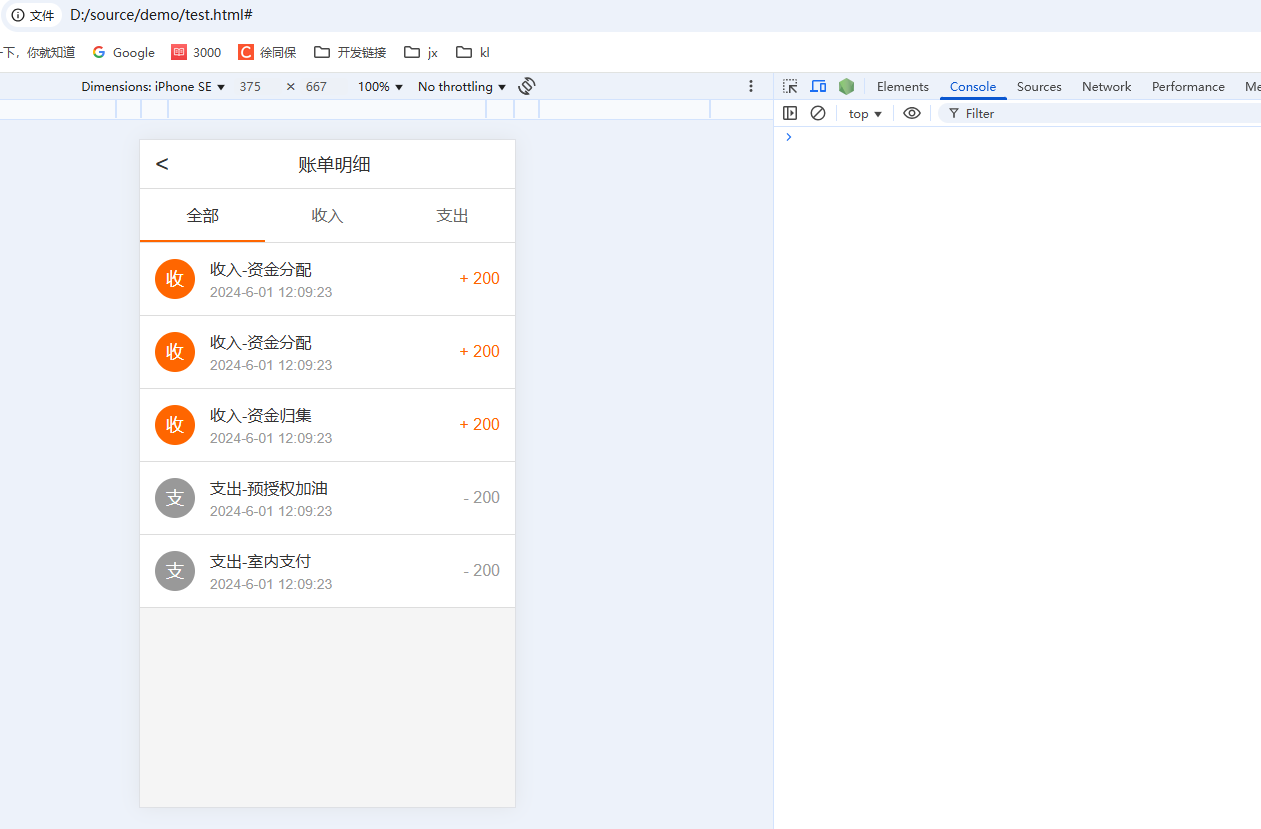Click the - 200 amount of 预授权加油
Screen dimensions: 1261x829
tap(481, 497)
